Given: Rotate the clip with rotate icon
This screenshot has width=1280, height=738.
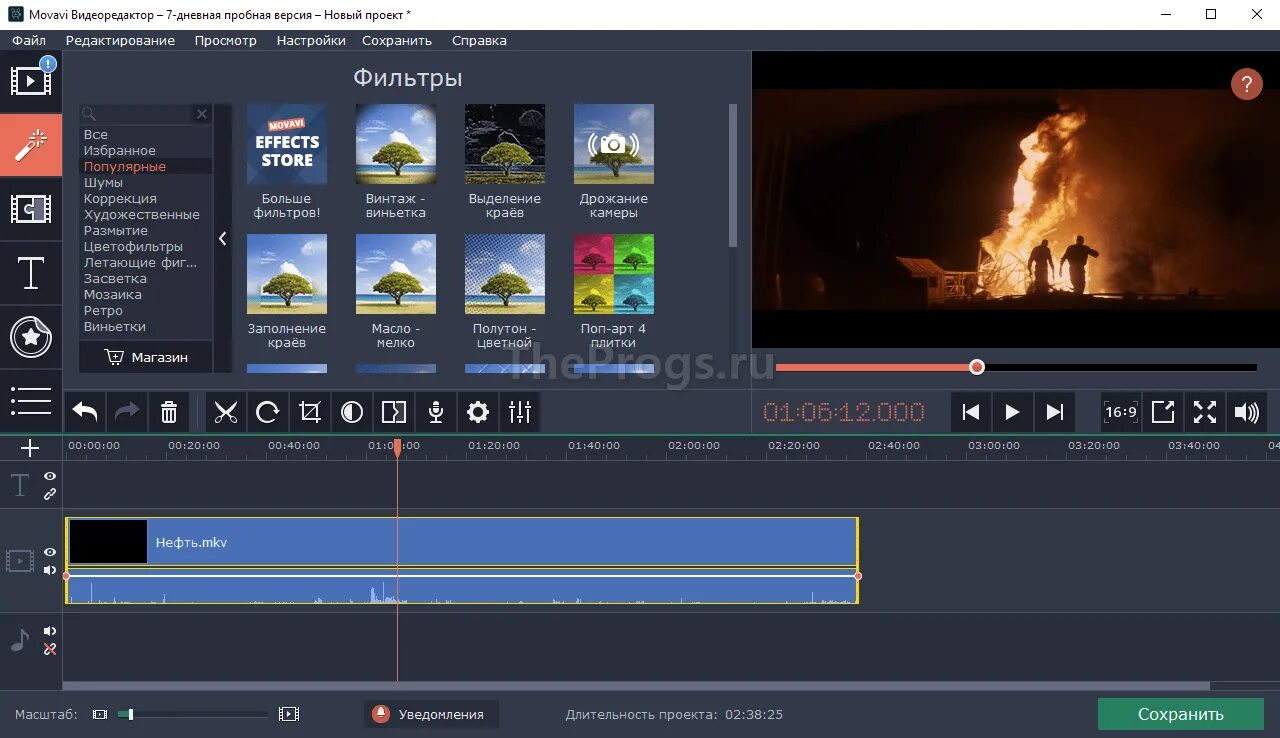Looking at the screenshot, I should [268, 412].
